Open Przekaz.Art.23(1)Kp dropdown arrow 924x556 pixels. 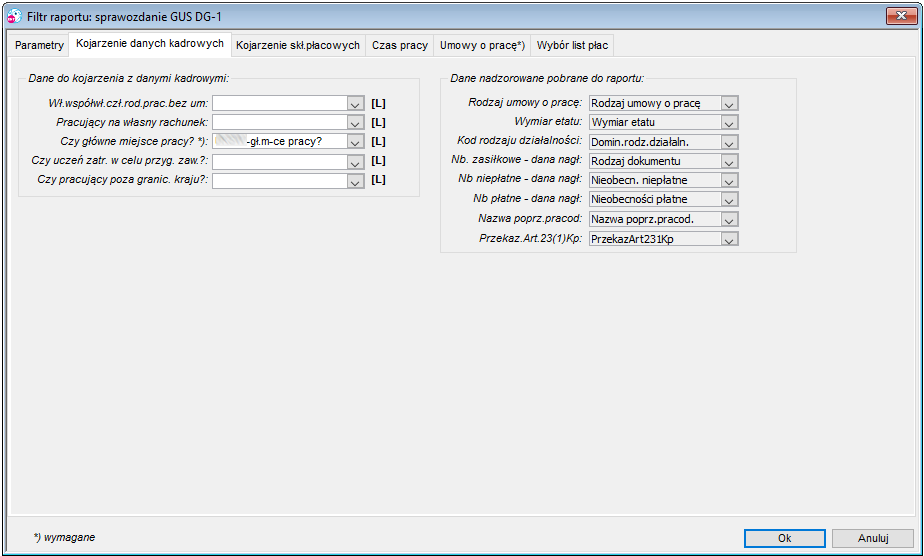730,239
